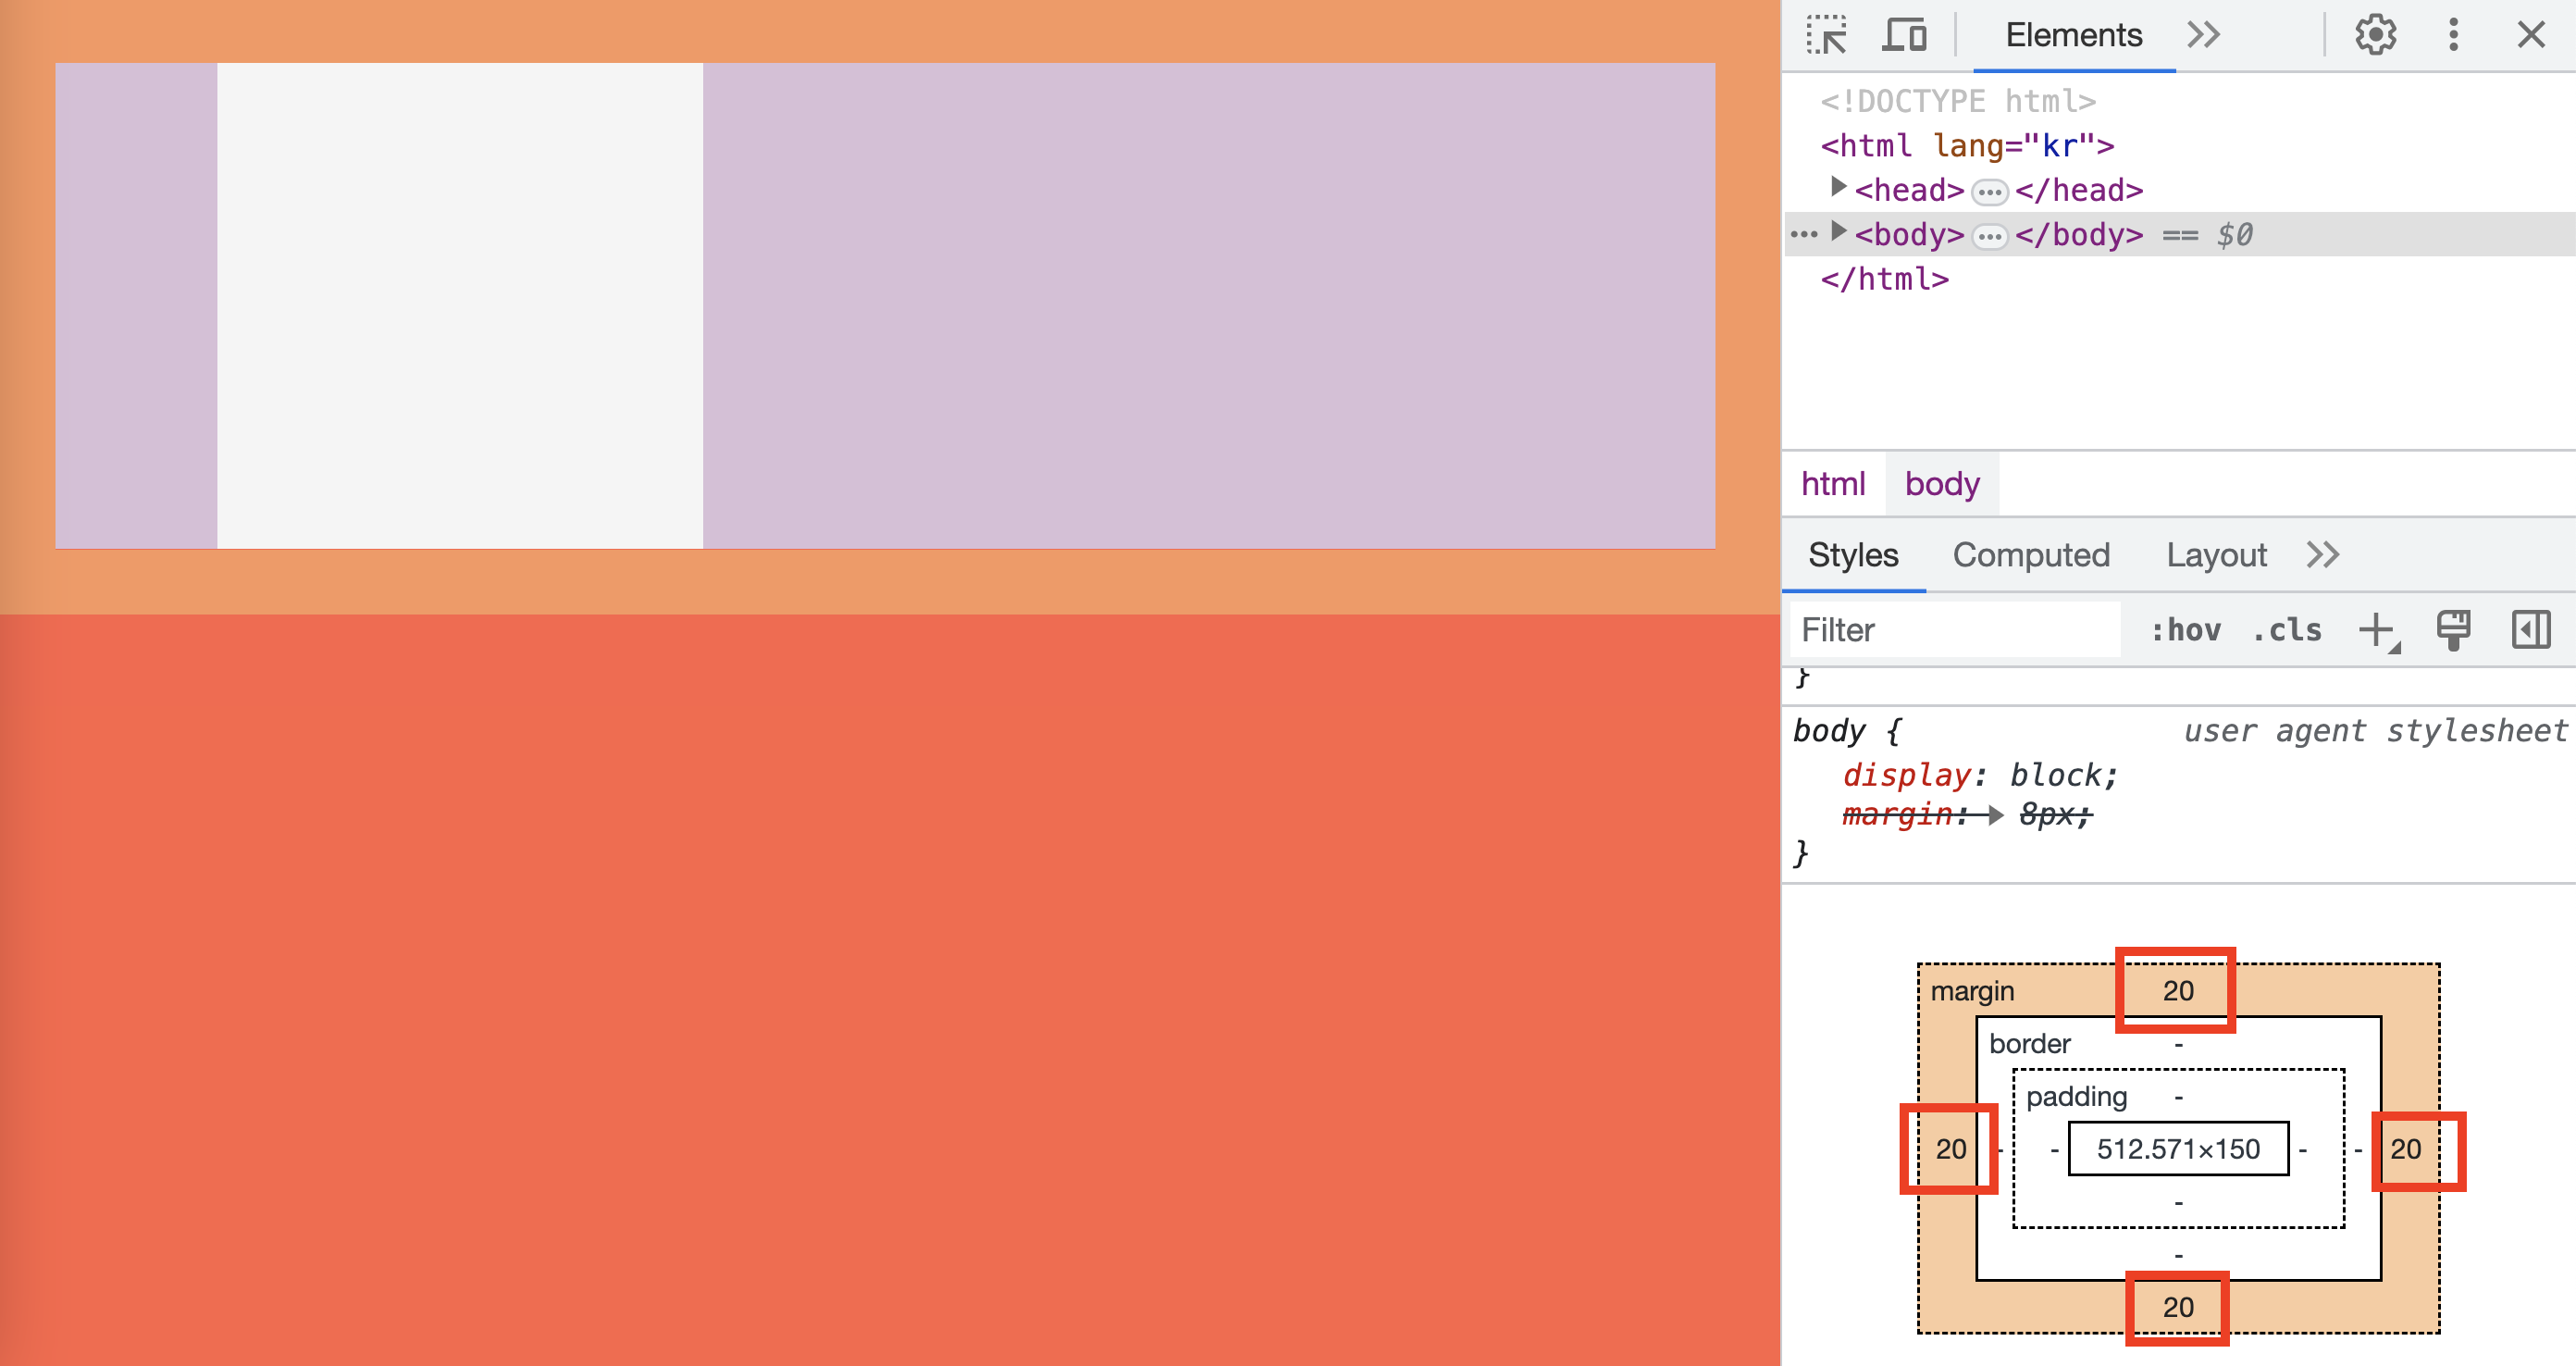Expand the body element node

pyautogui.click(x=1838, y=232)
